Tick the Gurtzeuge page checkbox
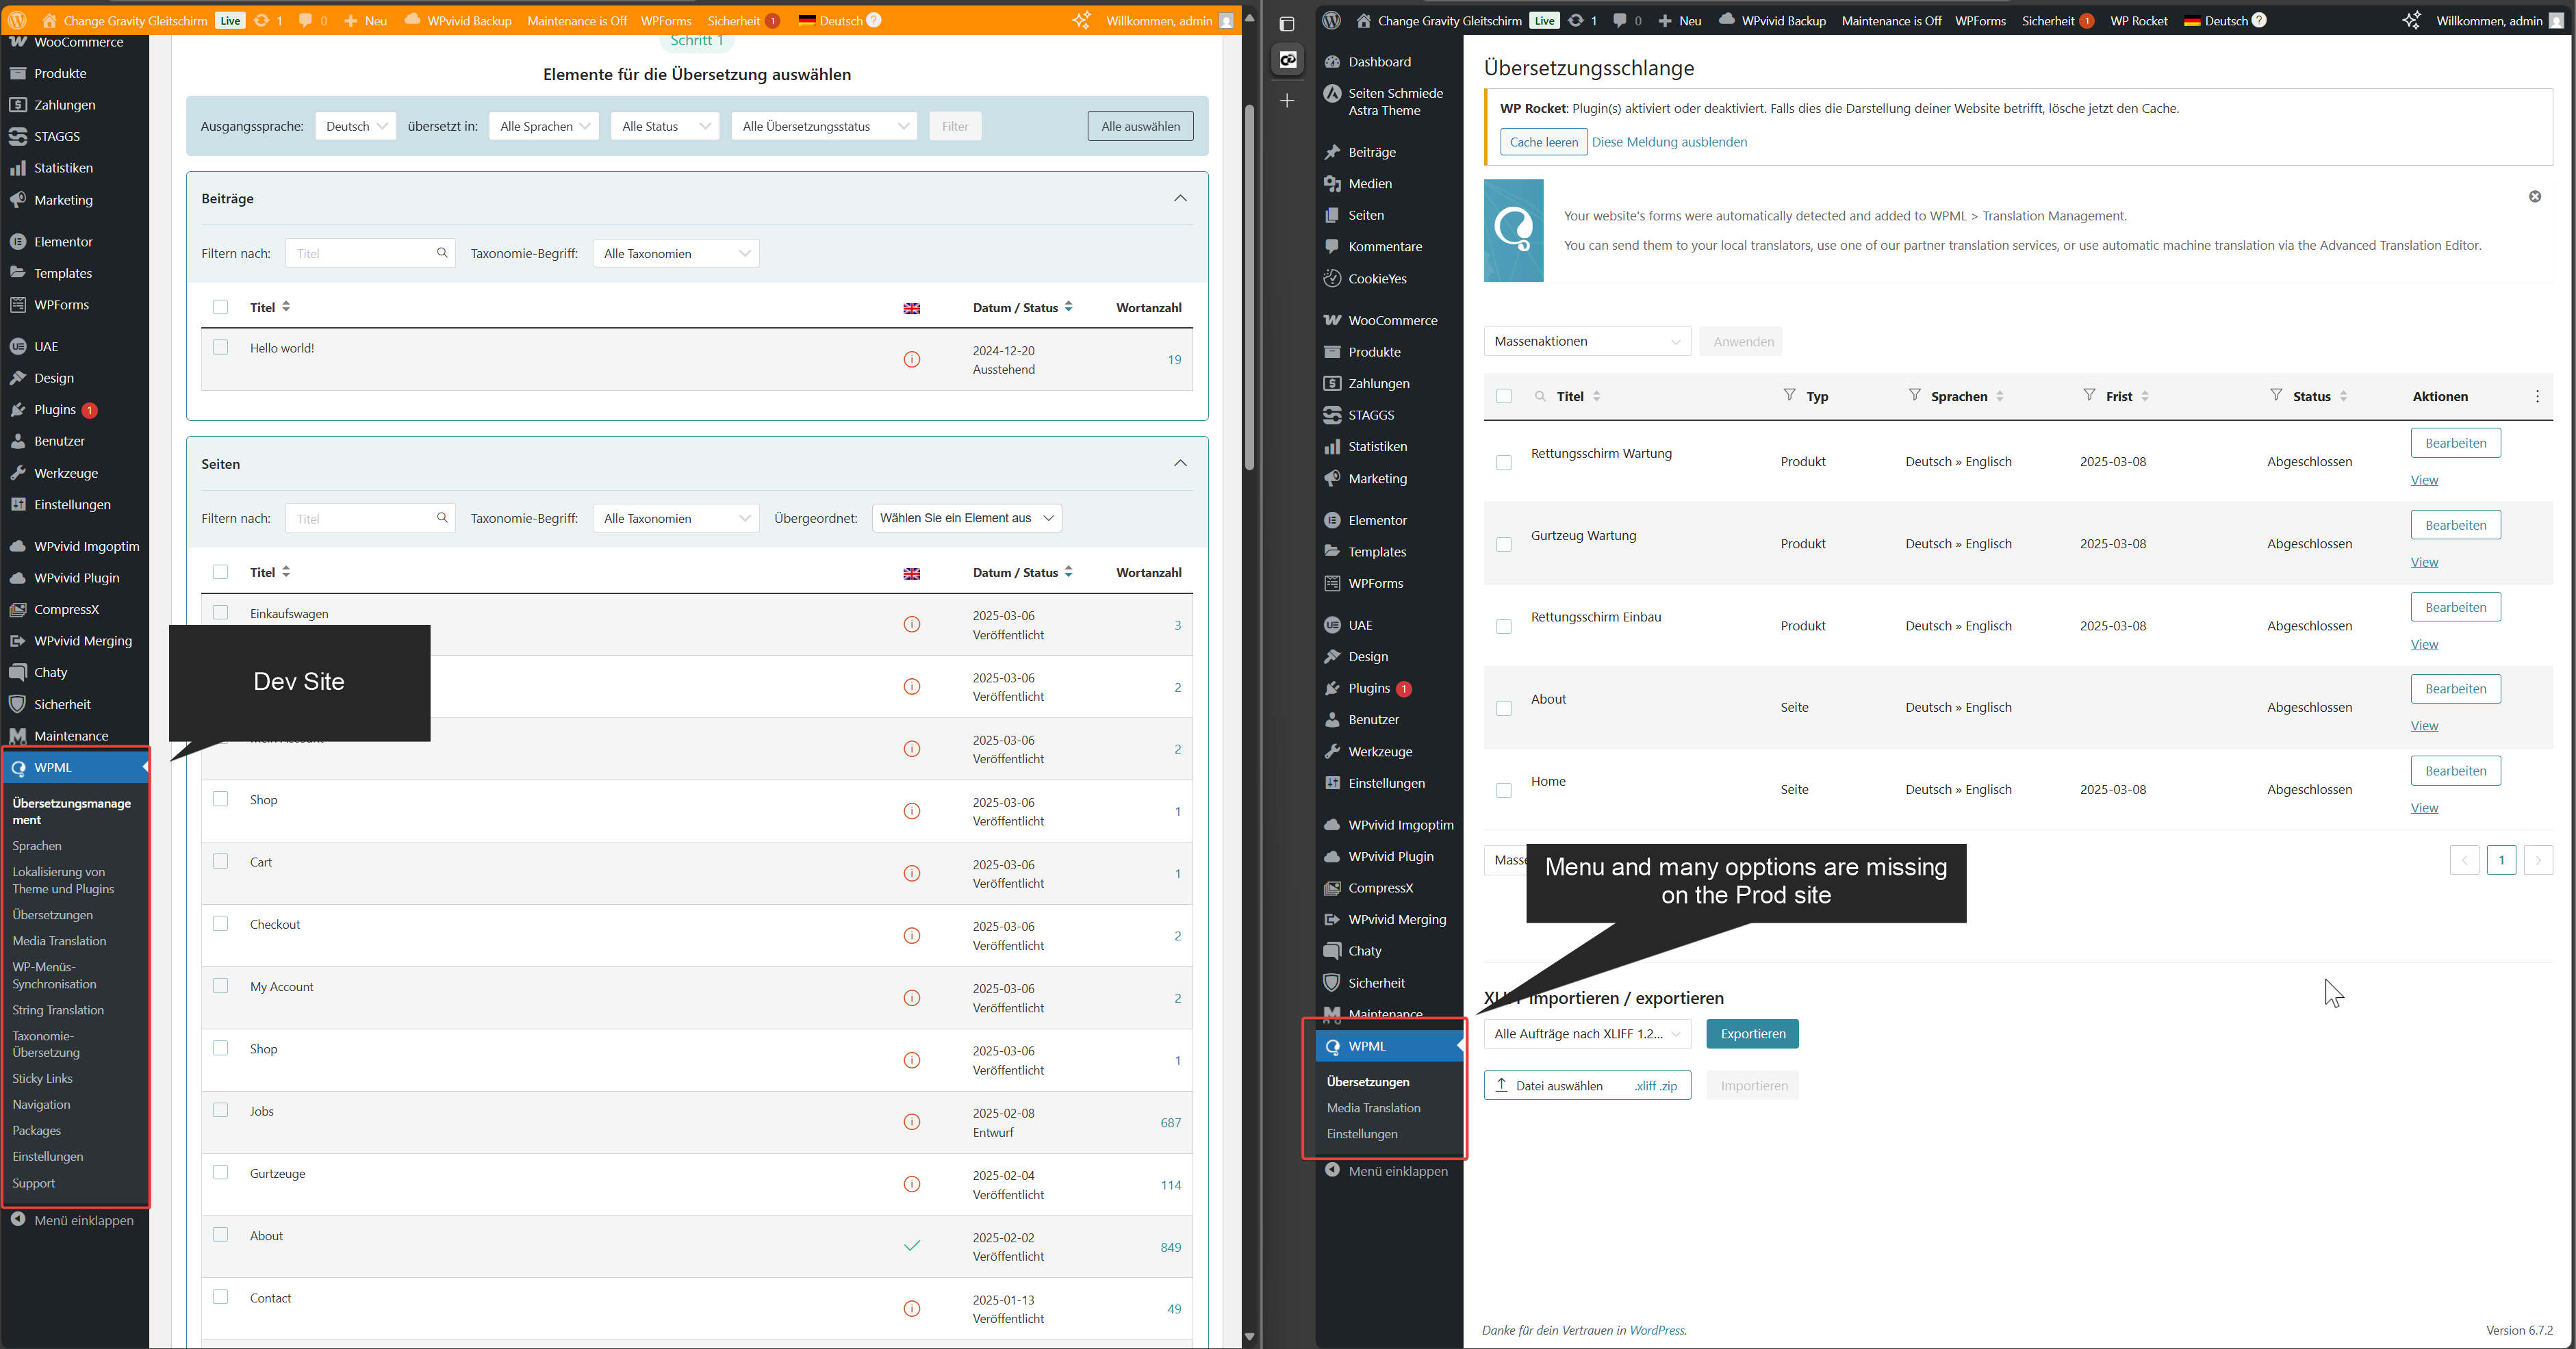This screenshot has height=1349, width=2576. [x=220, y=1172]
